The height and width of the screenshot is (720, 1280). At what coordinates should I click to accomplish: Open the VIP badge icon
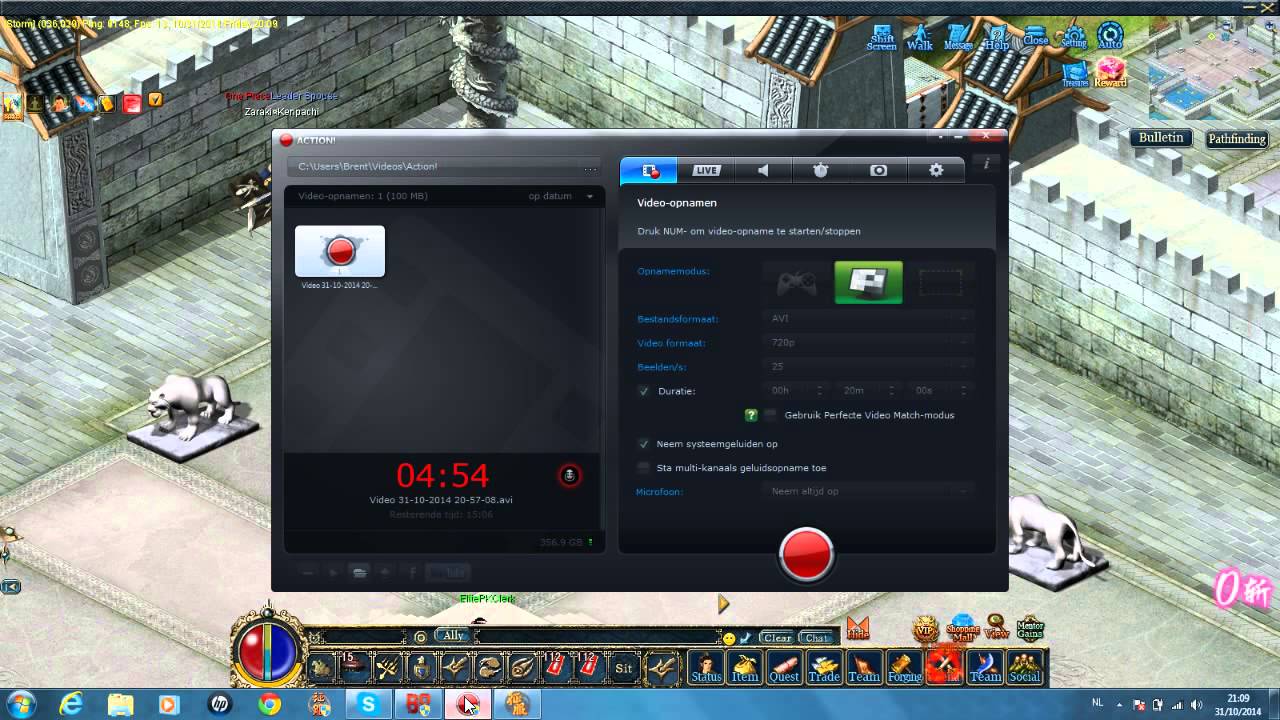(925, 629)
